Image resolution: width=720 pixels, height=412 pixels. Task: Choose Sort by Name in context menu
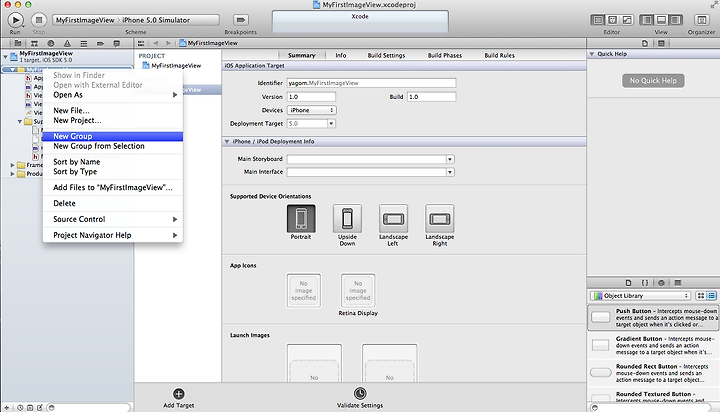coord(113,162)
